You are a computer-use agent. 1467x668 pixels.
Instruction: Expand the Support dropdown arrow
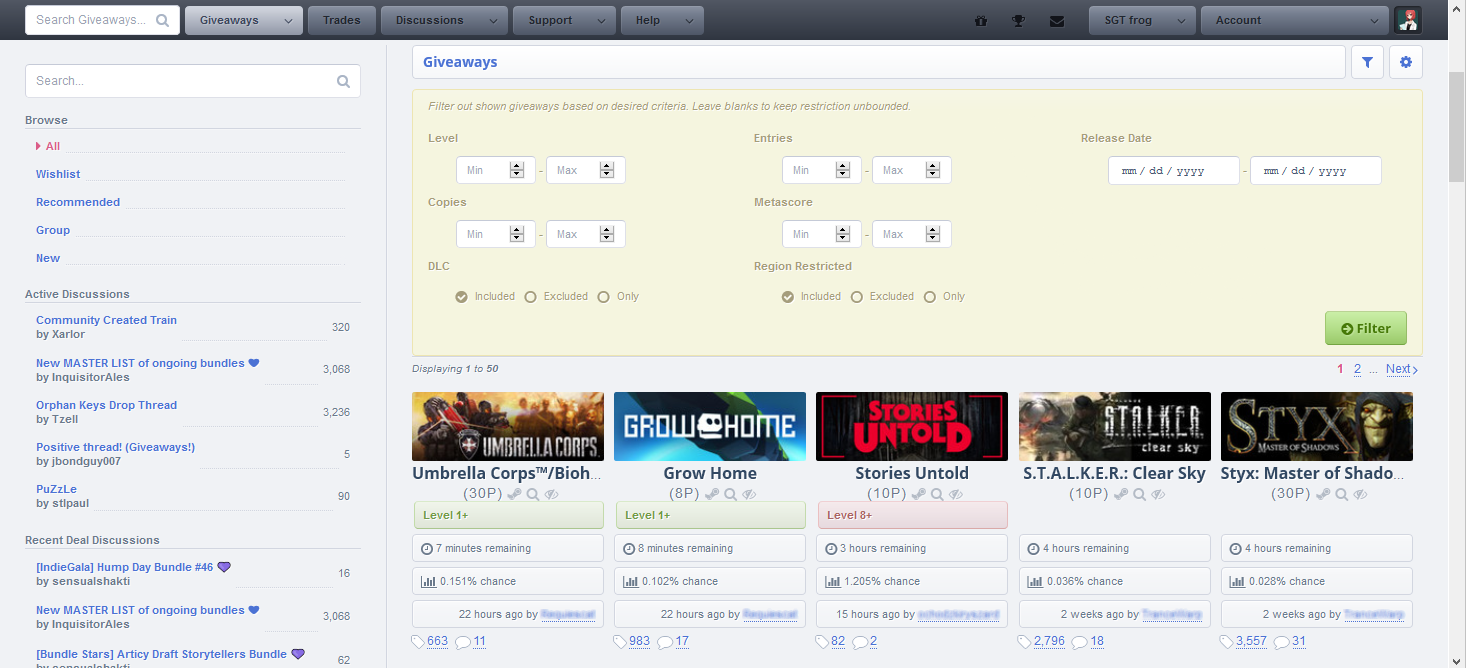601,21
